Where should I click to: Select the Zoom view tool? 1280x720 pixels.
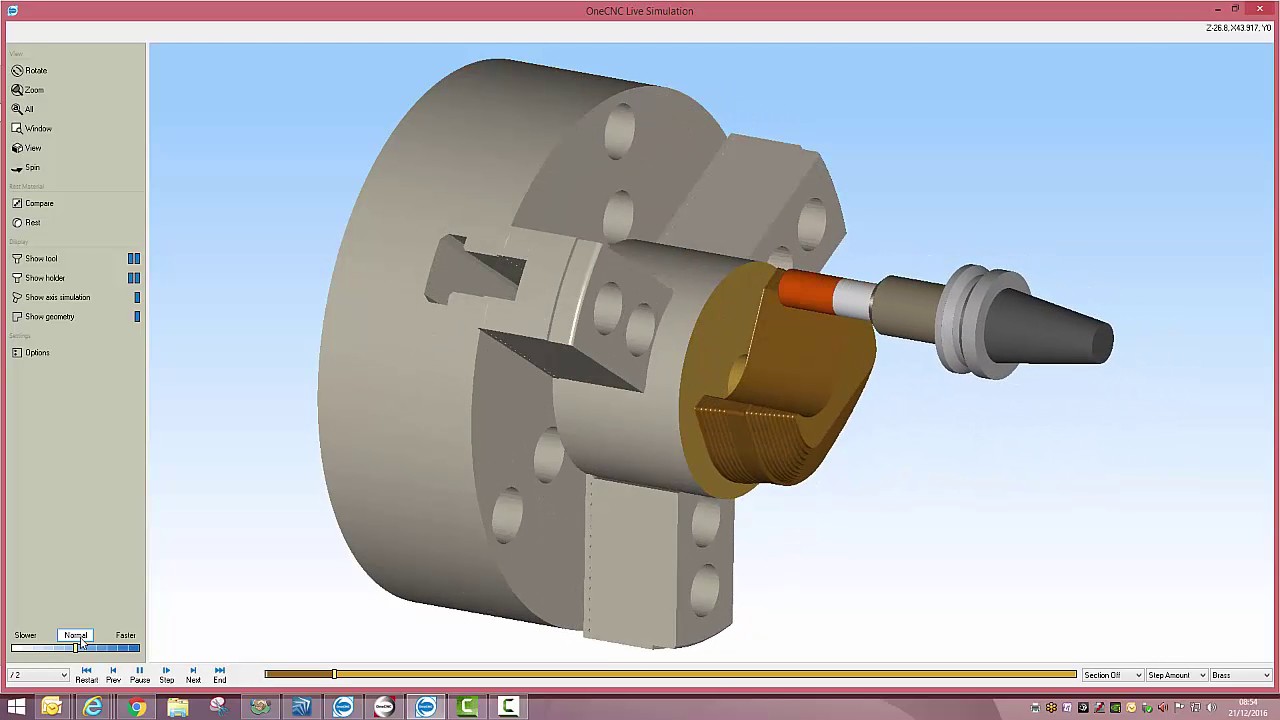[28, 90]
